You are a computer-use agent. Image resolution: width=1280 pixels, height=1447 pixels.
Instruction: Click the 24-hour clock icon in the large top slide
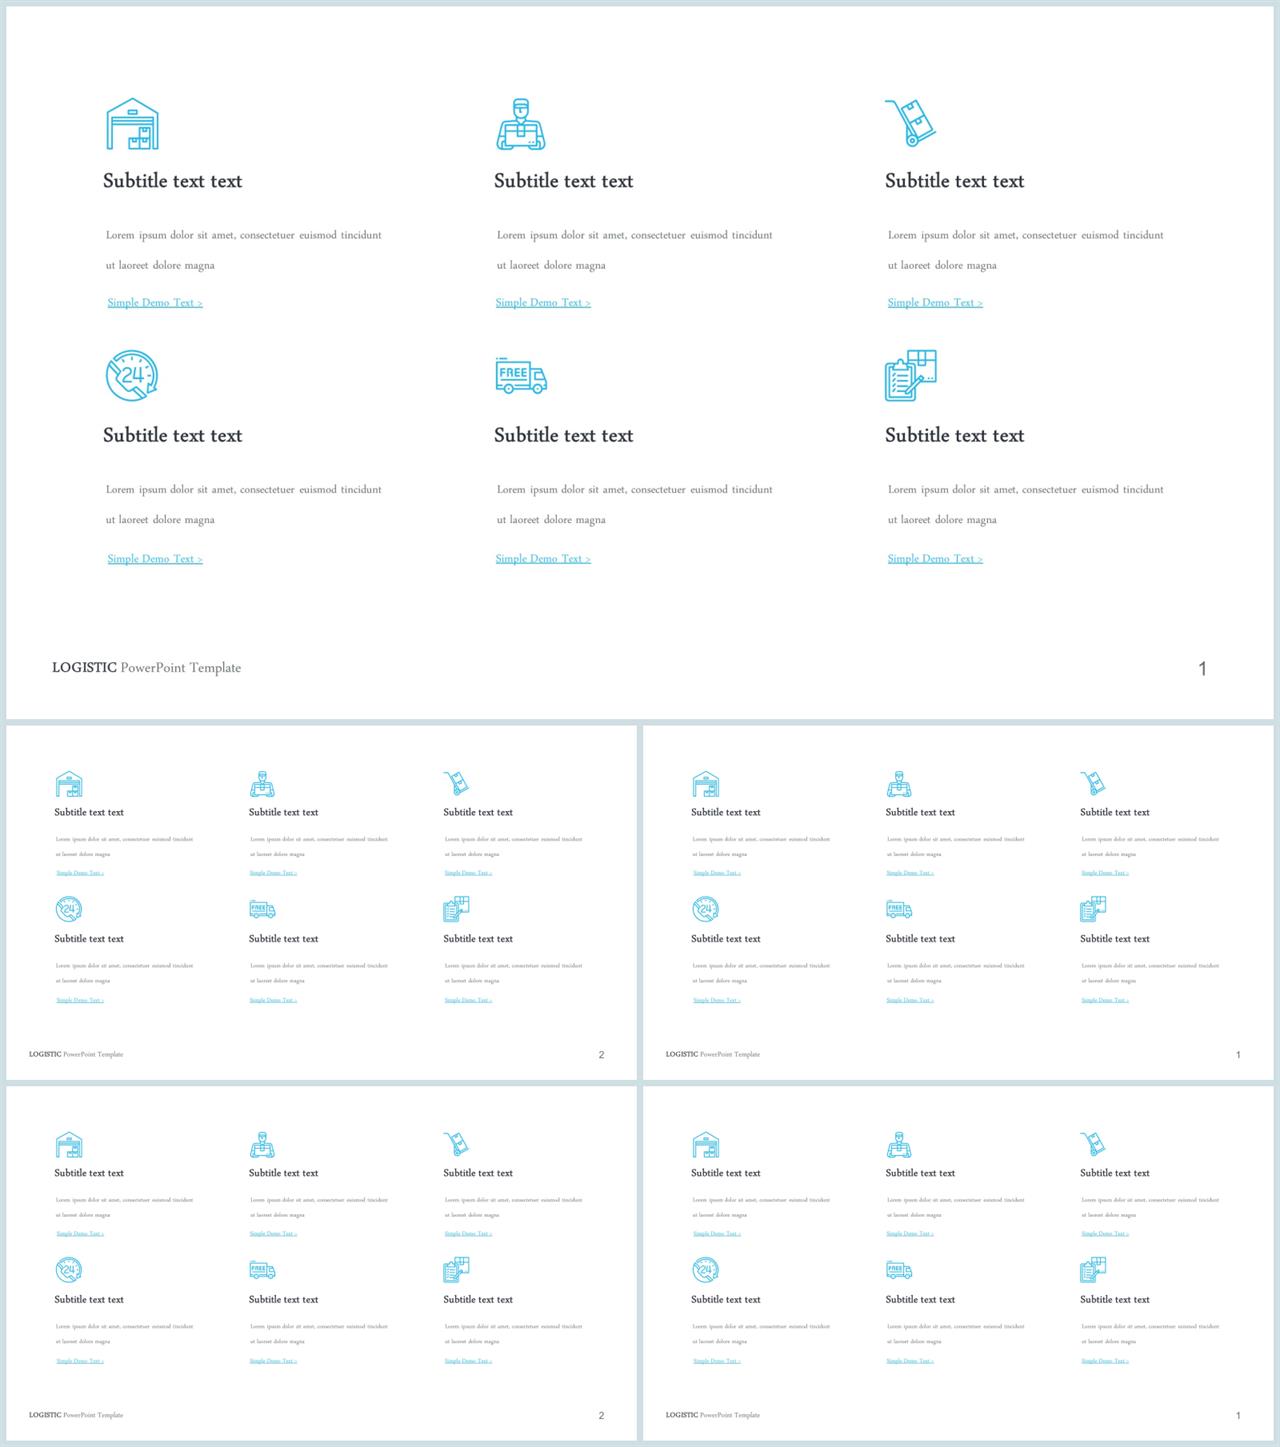(132, 376)
